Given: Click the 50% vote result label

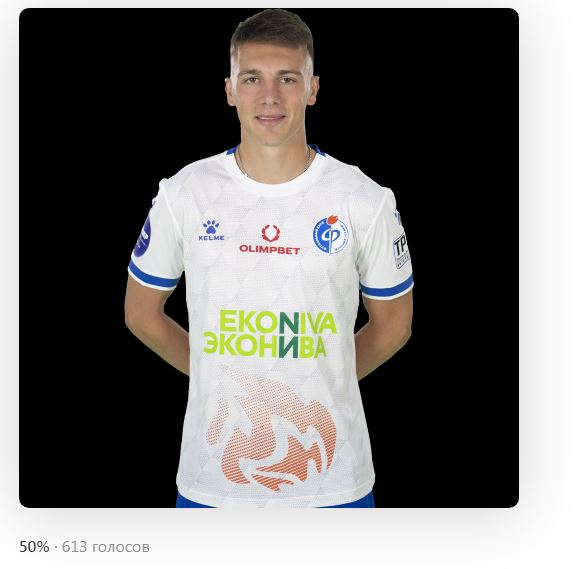Looking at the screenshot, I should (x=34, y=546).
